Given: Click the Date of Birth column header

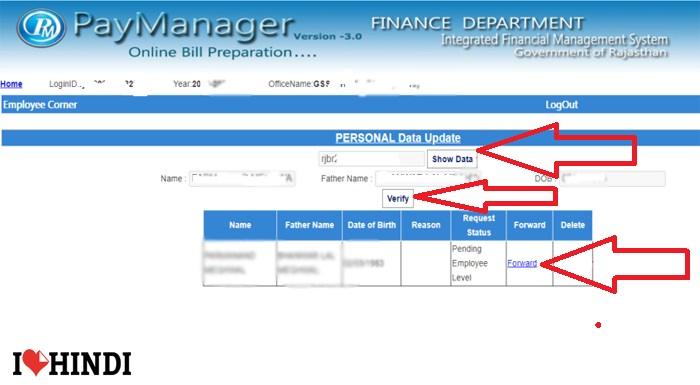Looking at the screenshot, I should 371,225.
